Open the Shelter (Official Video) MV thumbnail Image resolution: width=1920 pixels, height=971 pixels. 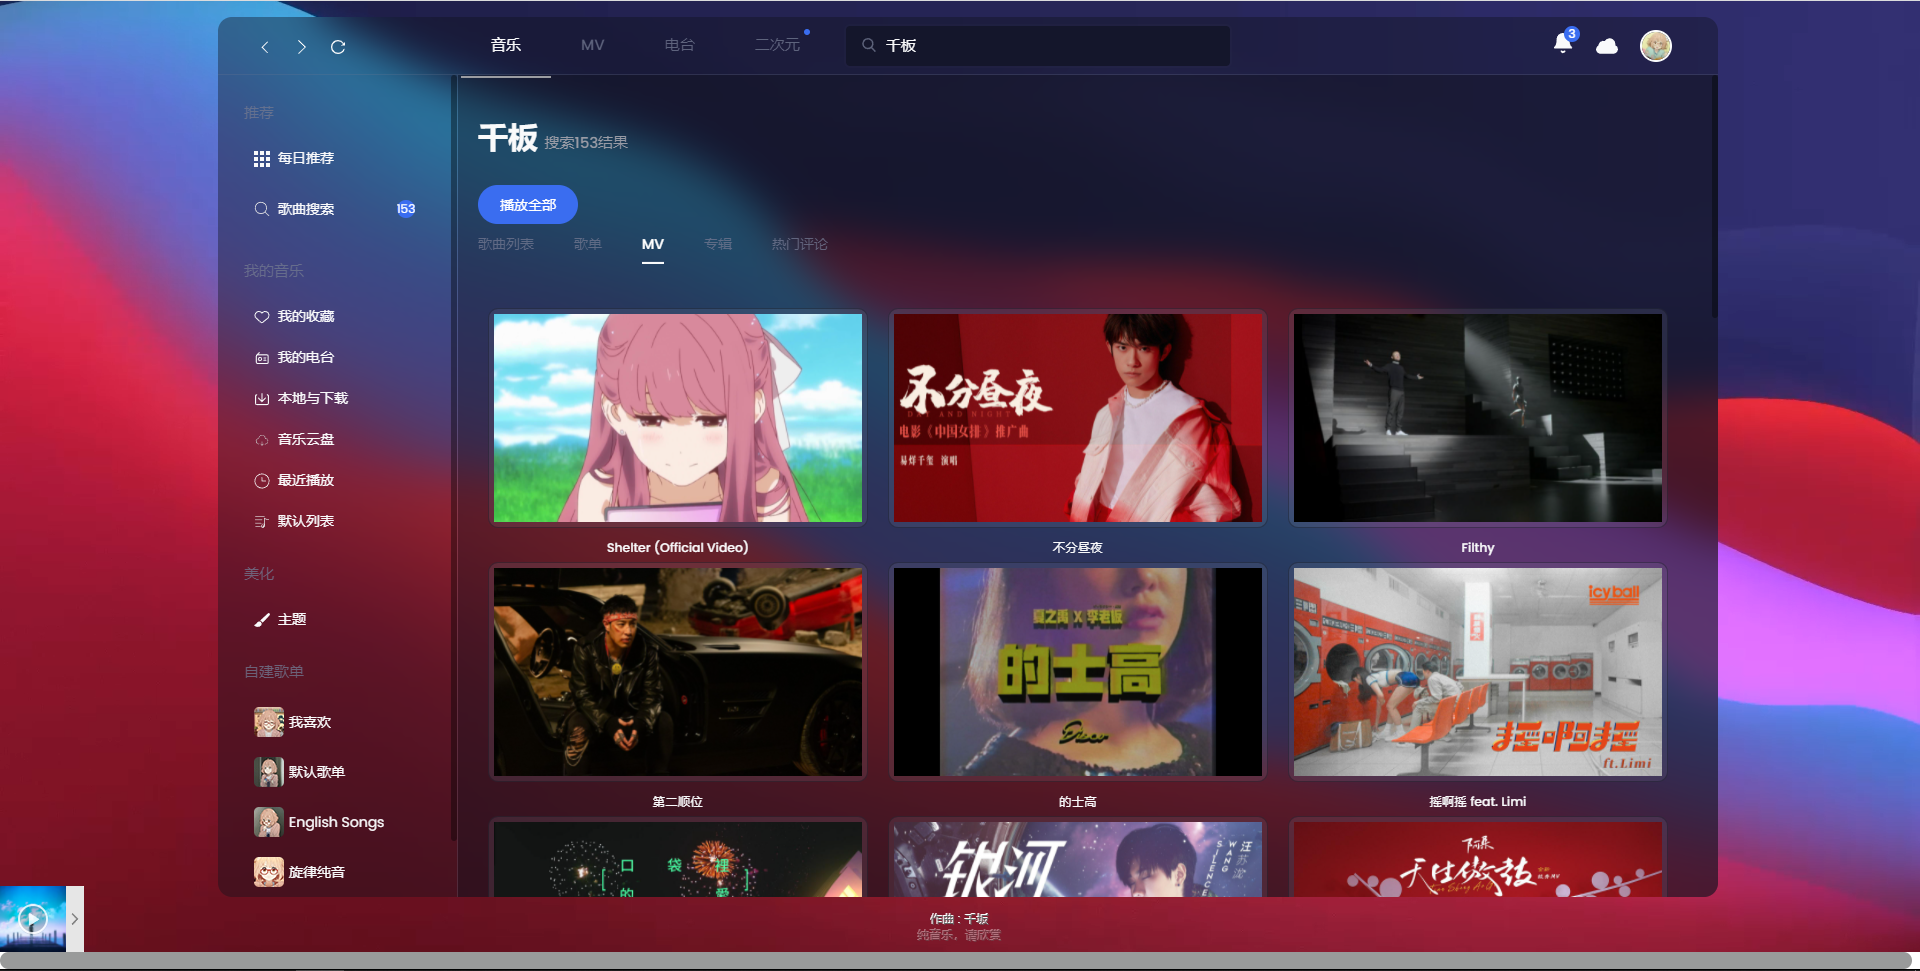coord(678,418)
